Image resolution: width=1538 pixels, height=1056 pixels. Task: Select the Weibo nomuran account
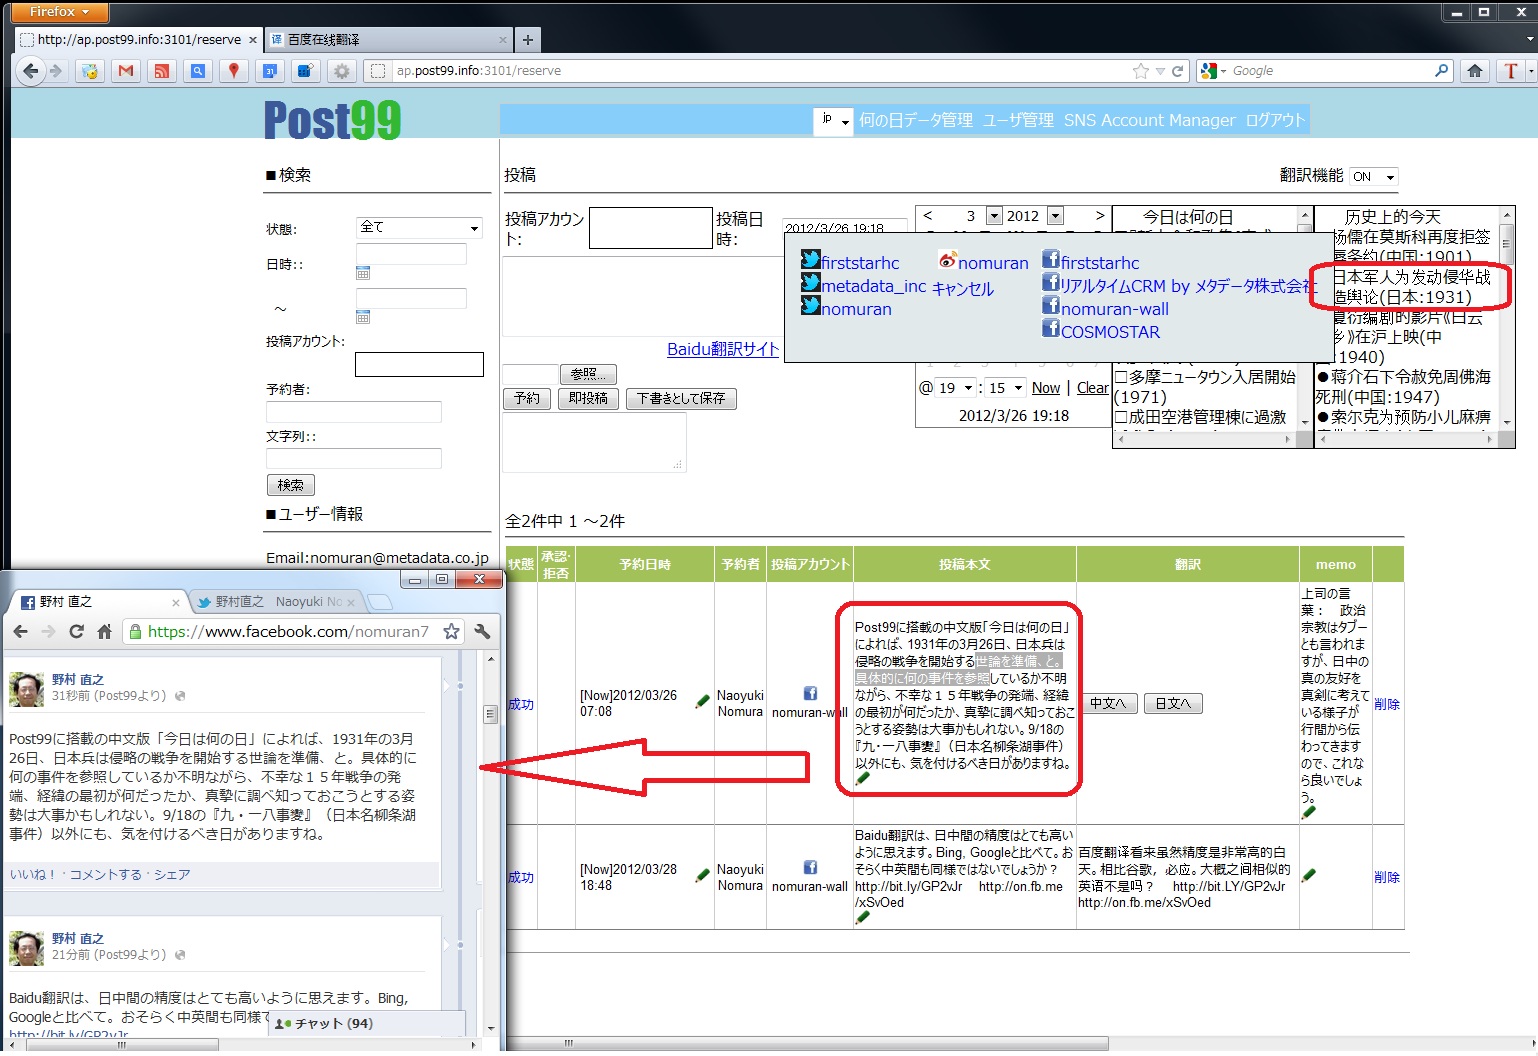983,263
